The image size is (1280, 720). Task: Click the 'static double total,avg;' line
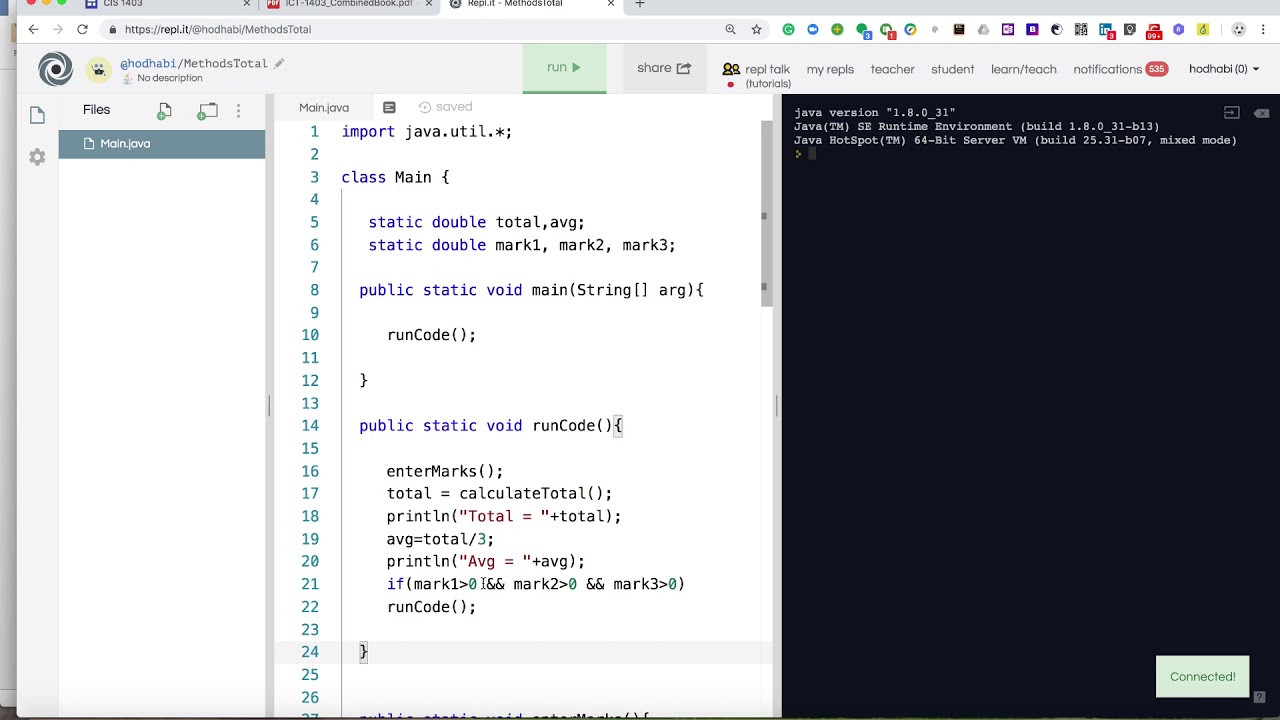click(476, 222)
